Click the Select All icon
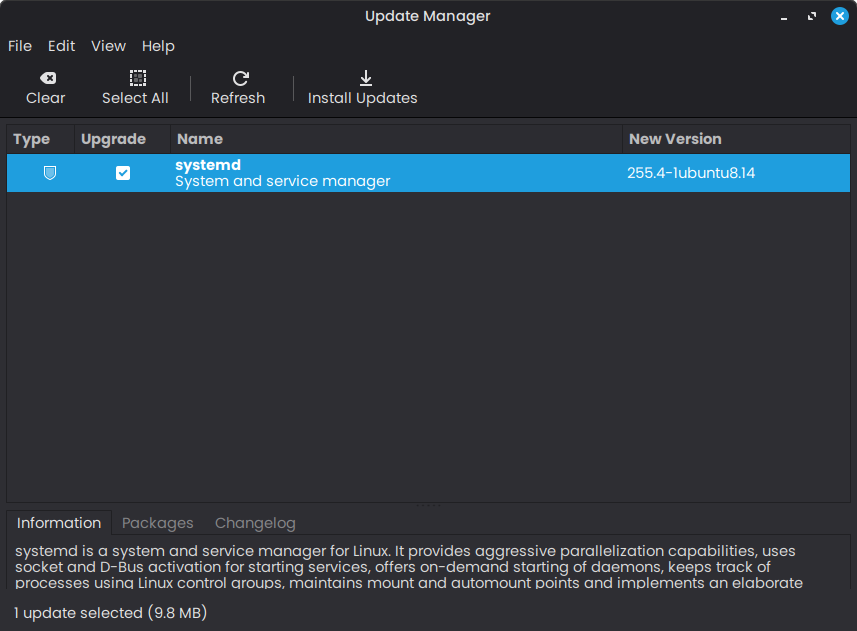This screenshot has width=857, height=631. pyautogui.click(x=136, y=78)
